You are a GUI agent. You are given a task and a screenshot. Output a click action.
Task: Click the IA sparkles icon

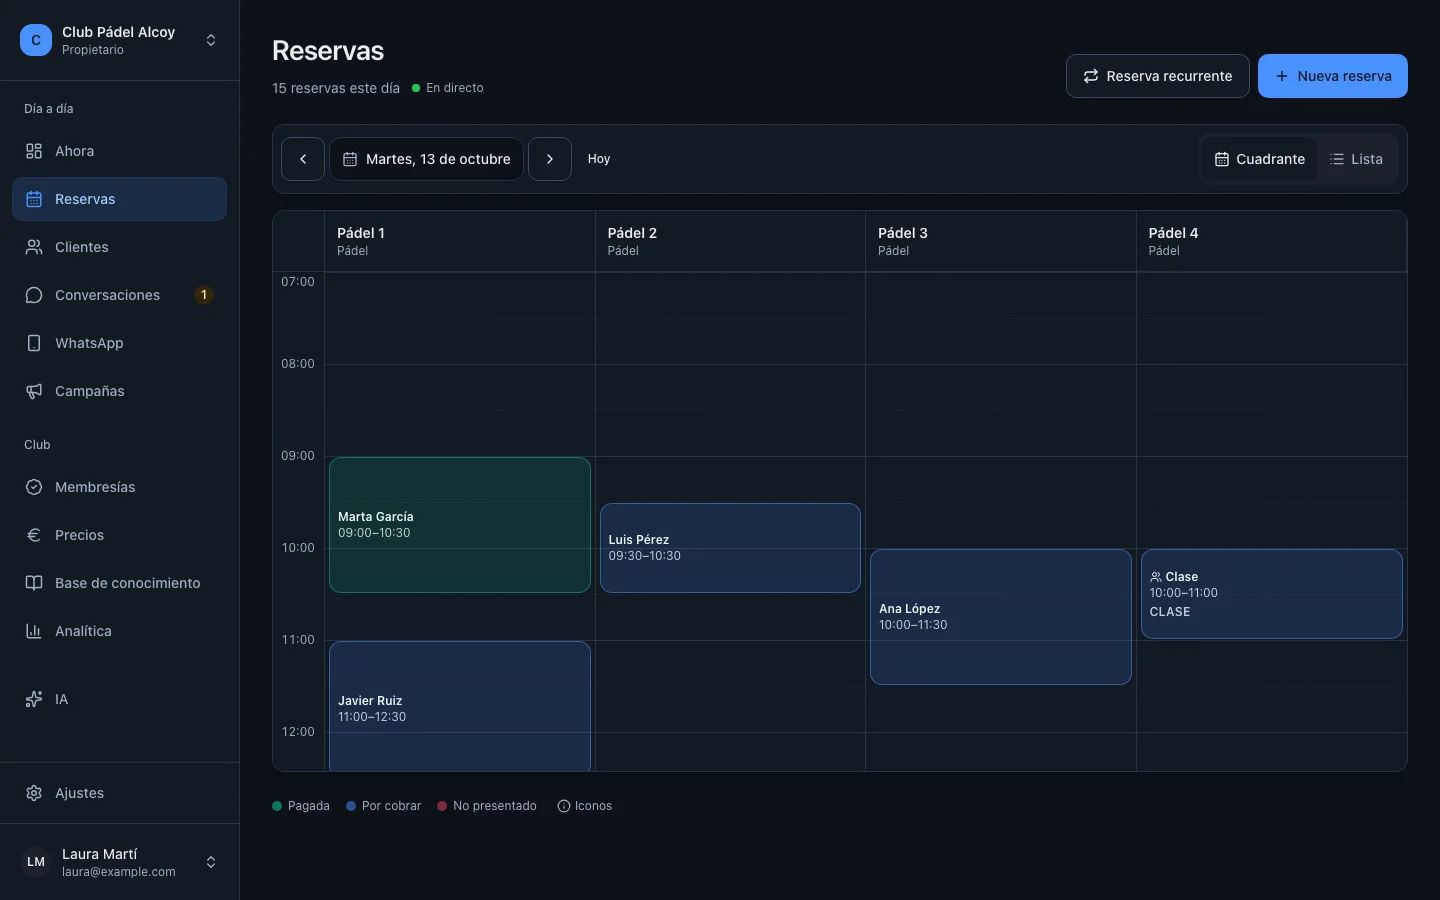coord(34,699)
